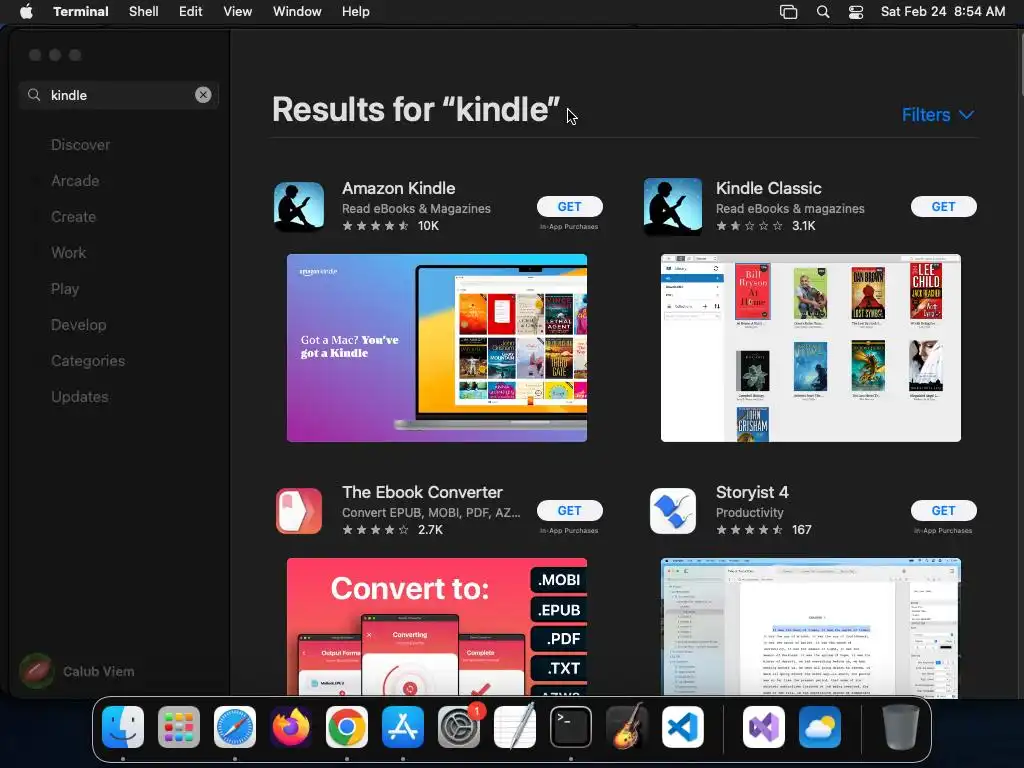The image size is (1024, 768).
Task: Open the cloud weather app in dock
Action: 820,727
